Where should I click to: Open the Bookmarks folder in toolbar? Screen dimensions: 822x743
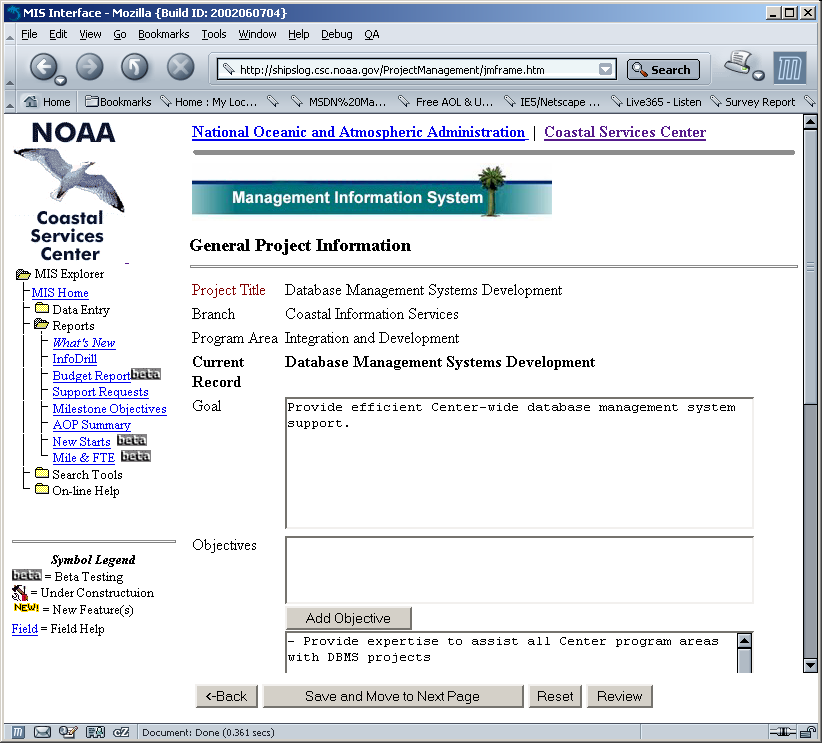coord(118,102)
